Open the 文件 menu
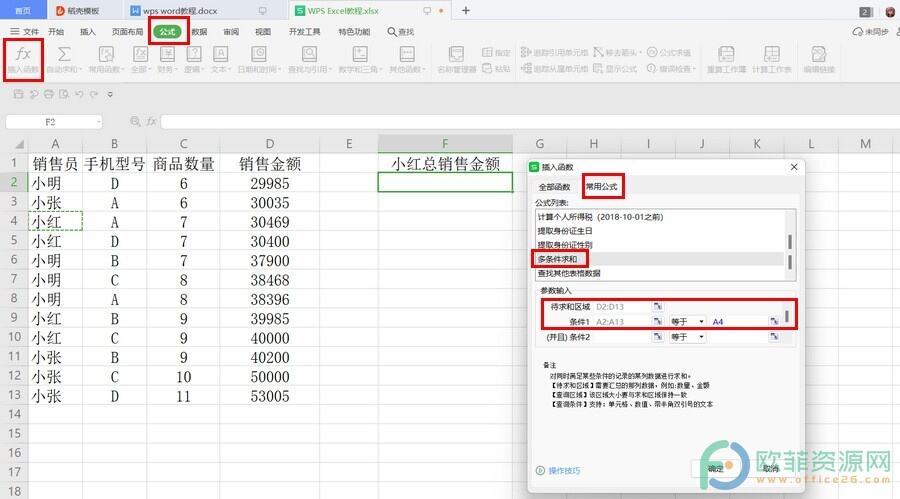The width and height of the screenshot is (900, 499). 25,32
